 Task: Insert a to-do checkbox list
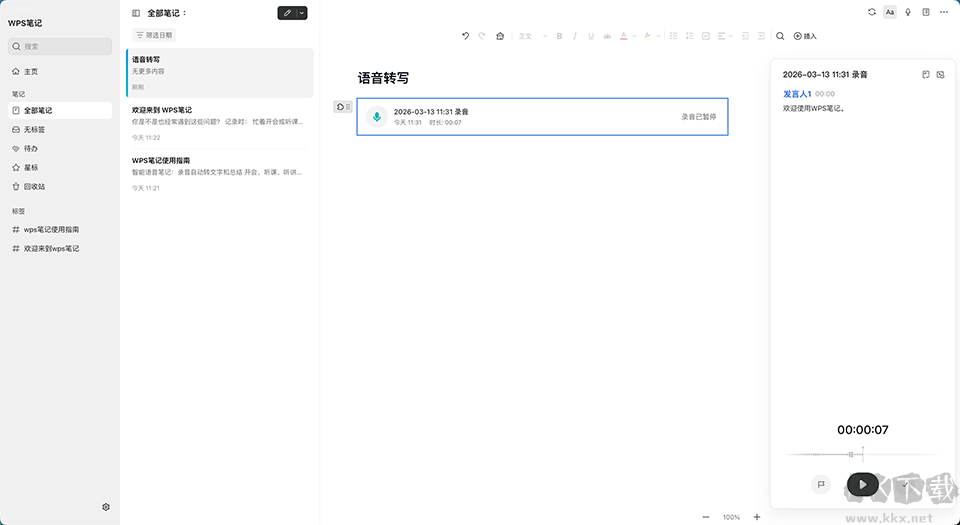(x=705, y=36)
